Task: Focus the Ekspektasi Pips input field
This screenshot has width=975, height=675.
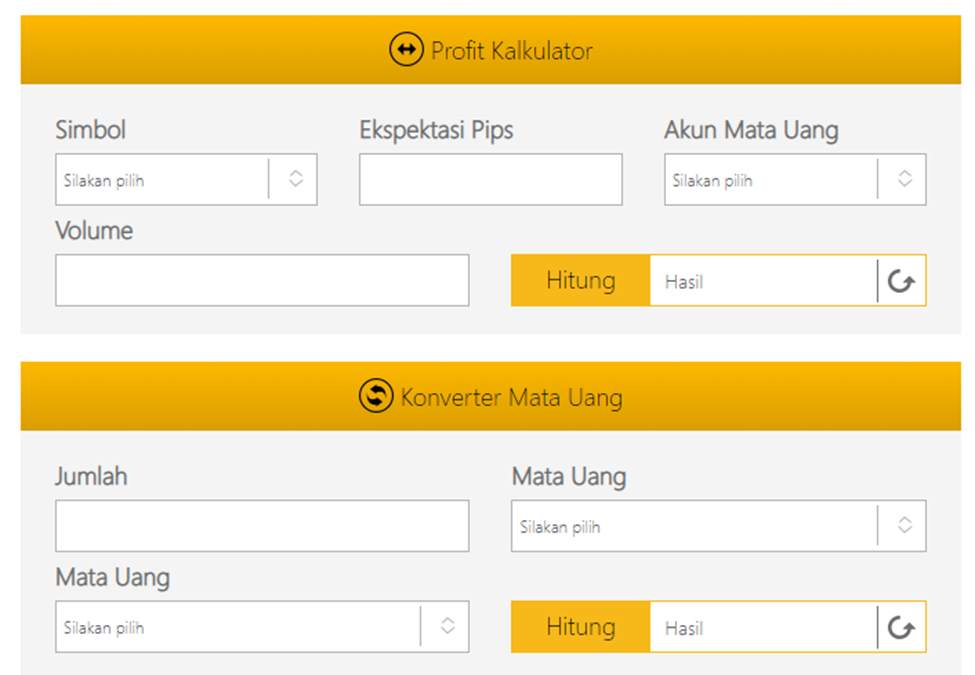Action: pos(491,180)
